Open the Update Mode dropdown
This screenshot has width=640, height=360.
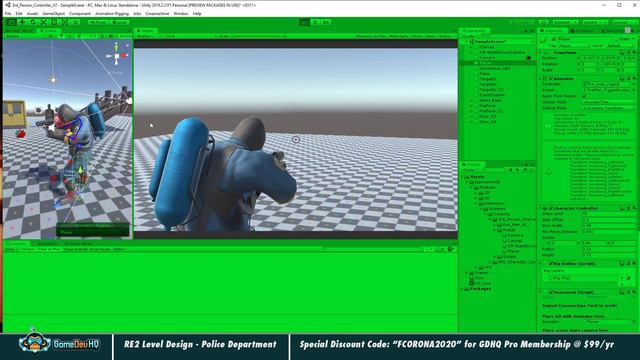(x=609, y=102)
